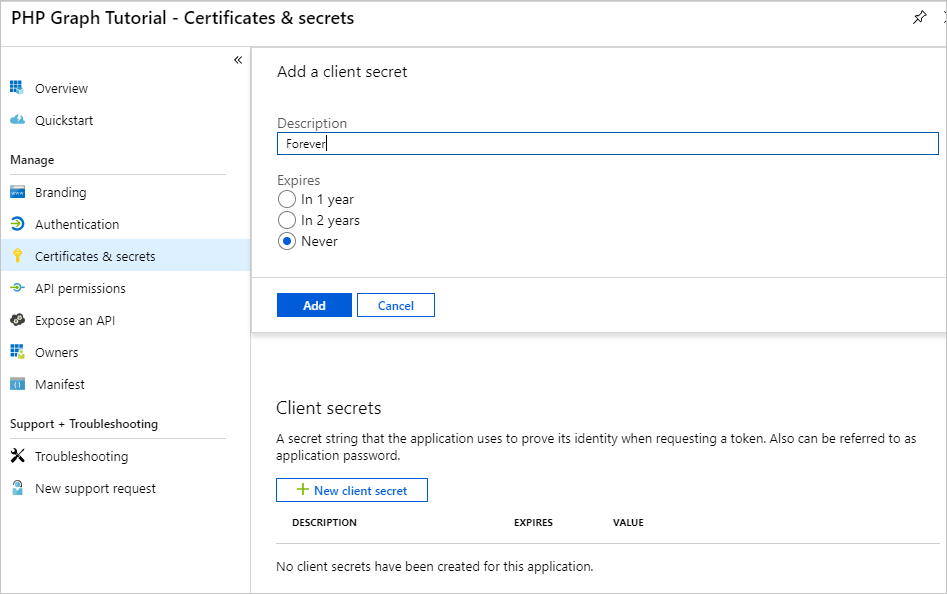Select the Never expiry radio button
This screenshot has height=594, width=947.
pyautogui.click(x=287, y=241)
